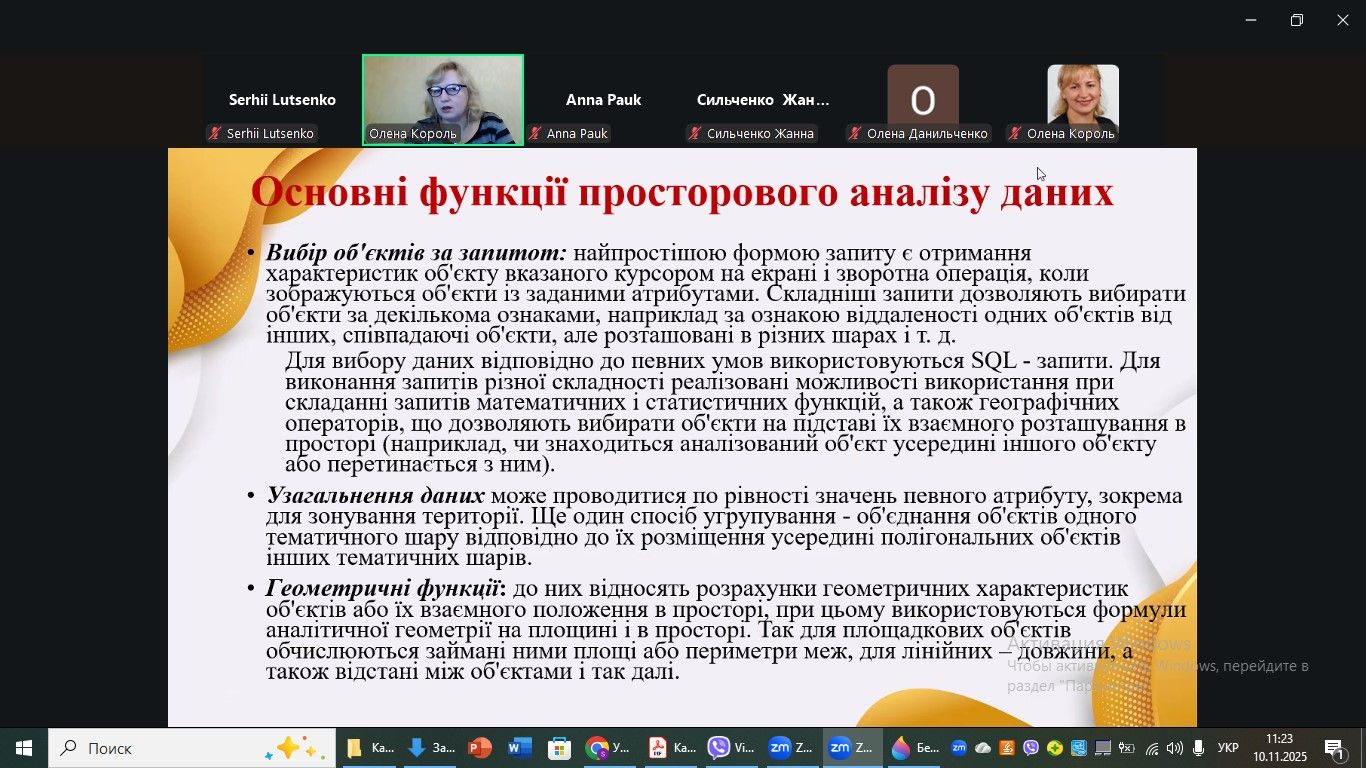Click the Олена Данильченко participant avatar
The image size is (1366, 768).
pos(922,98)
